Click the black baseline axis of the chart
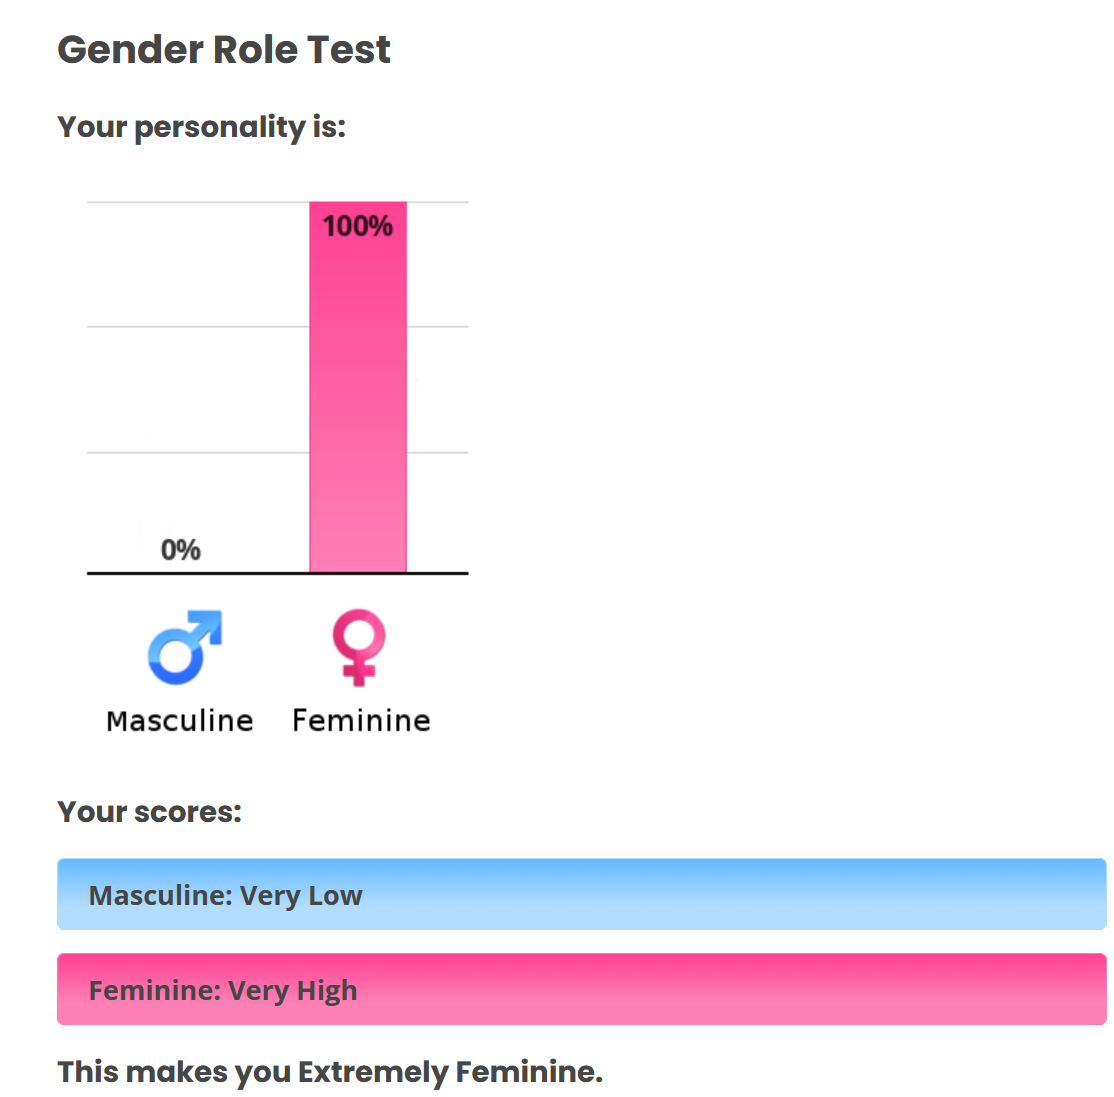 point(200,573)
